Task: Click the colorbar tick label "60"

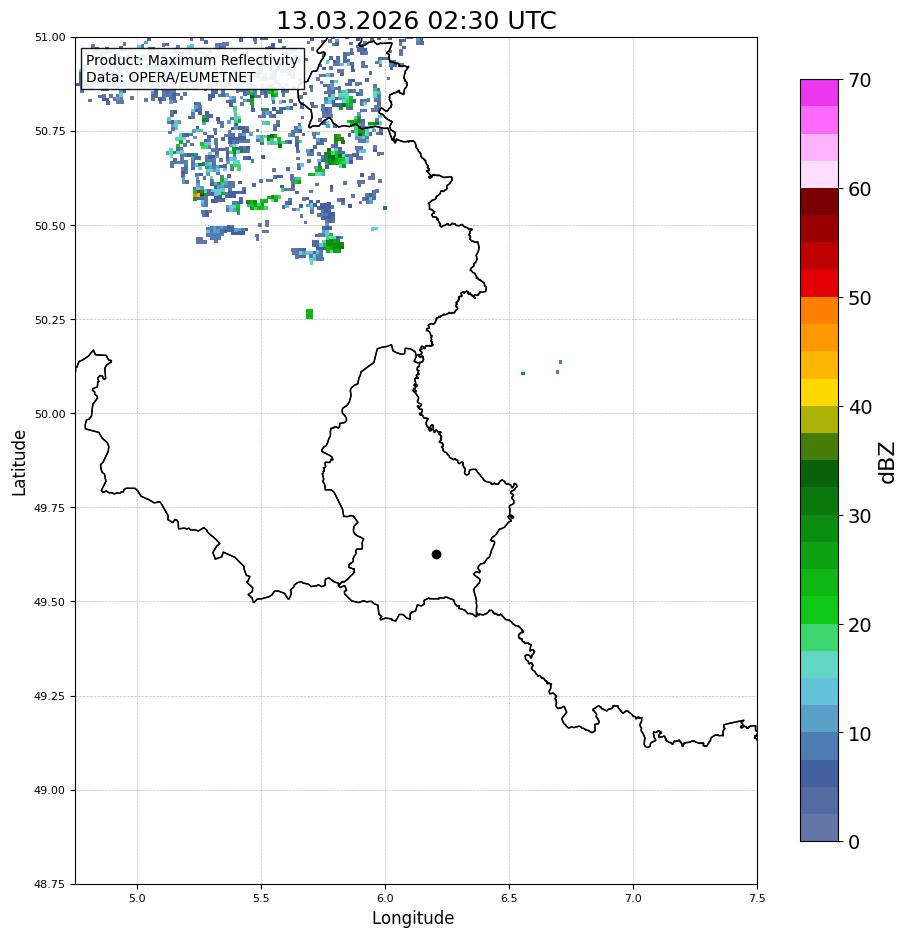Action: coord(860,189)
